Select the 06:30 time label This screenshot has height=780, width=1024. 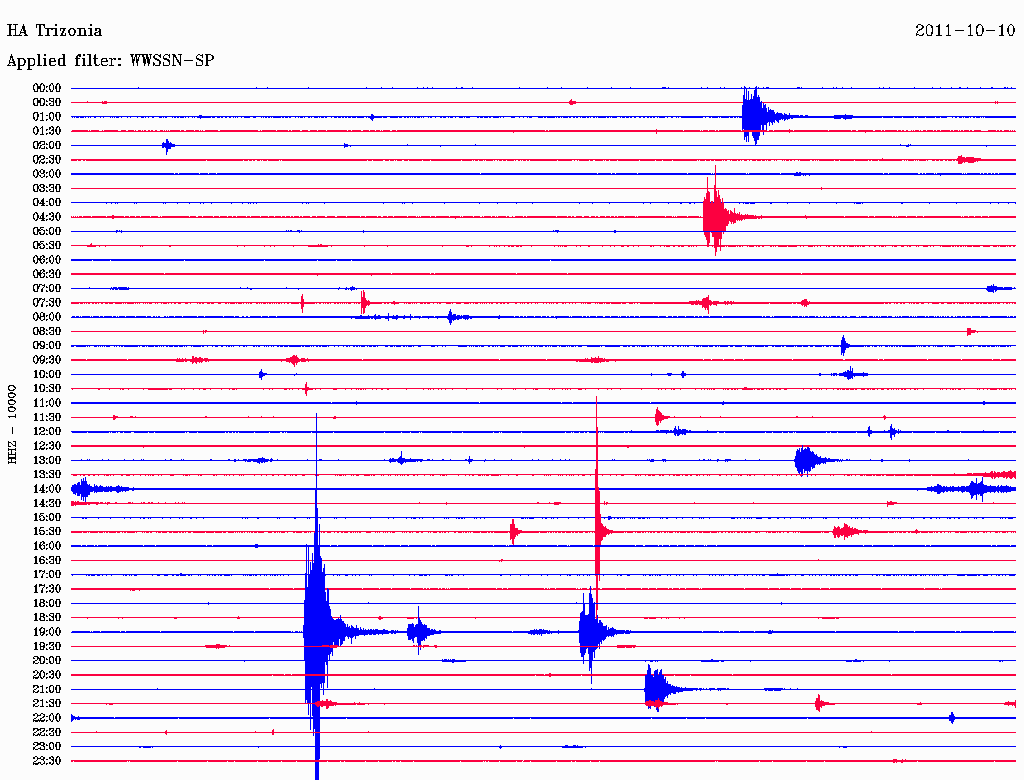pos(47,274)
